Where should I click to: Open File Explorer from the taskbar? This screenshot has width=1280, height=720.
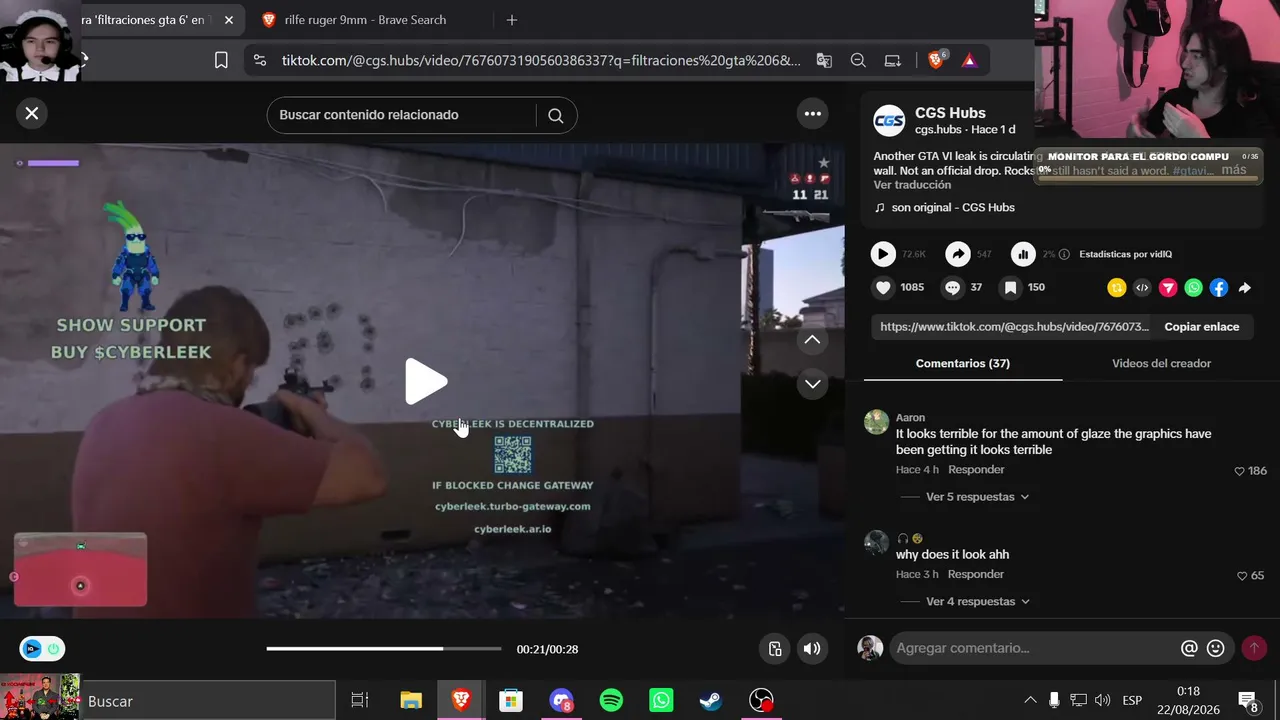click(411, 701)
